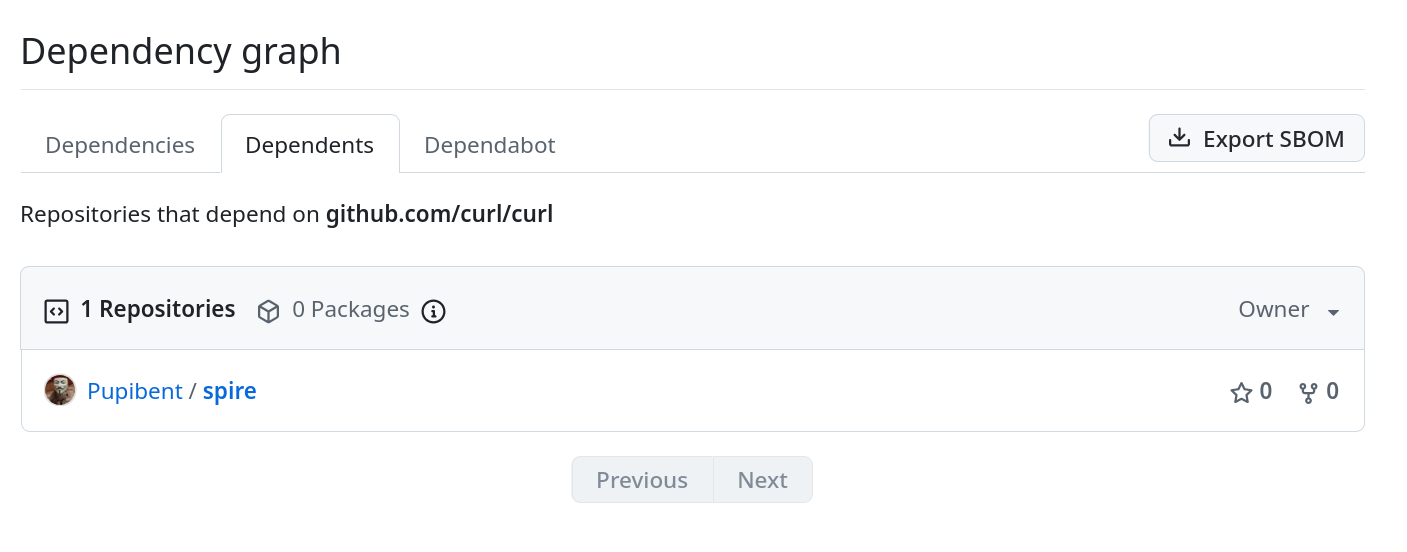1407x552 pixels.
Task: Click the download icon on Export SBOM
Action: (x=1180, y=138)
